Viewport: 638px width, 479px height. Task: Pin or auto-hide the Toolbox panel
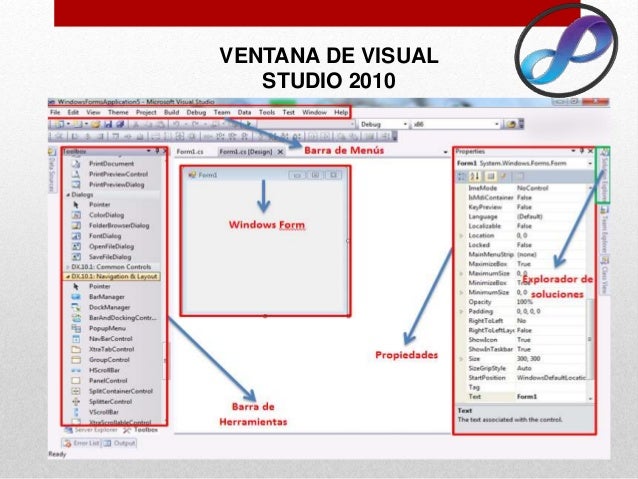(157, 151)
